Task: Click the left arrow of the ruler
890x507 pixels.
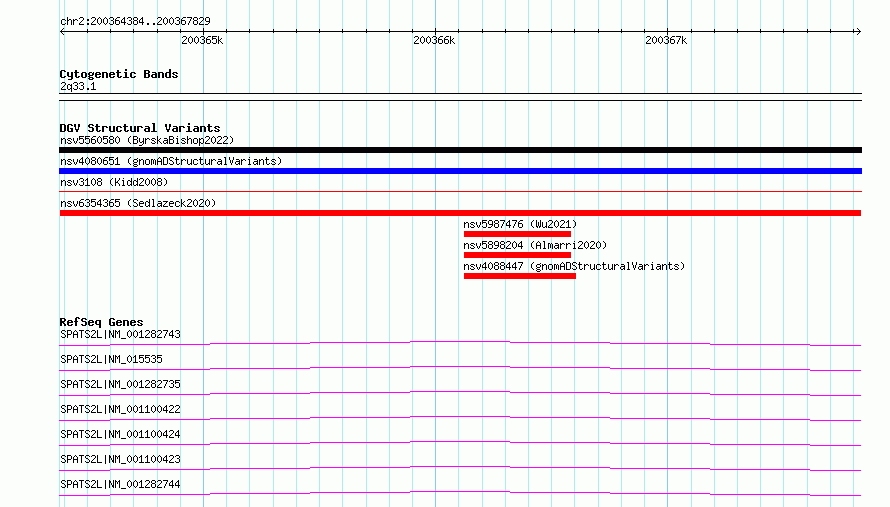Action: pyautogui.click(x=62, y=31)
